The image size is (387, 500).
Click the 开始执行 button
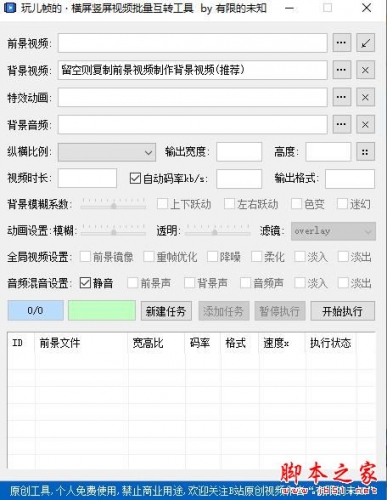point(343,311)
